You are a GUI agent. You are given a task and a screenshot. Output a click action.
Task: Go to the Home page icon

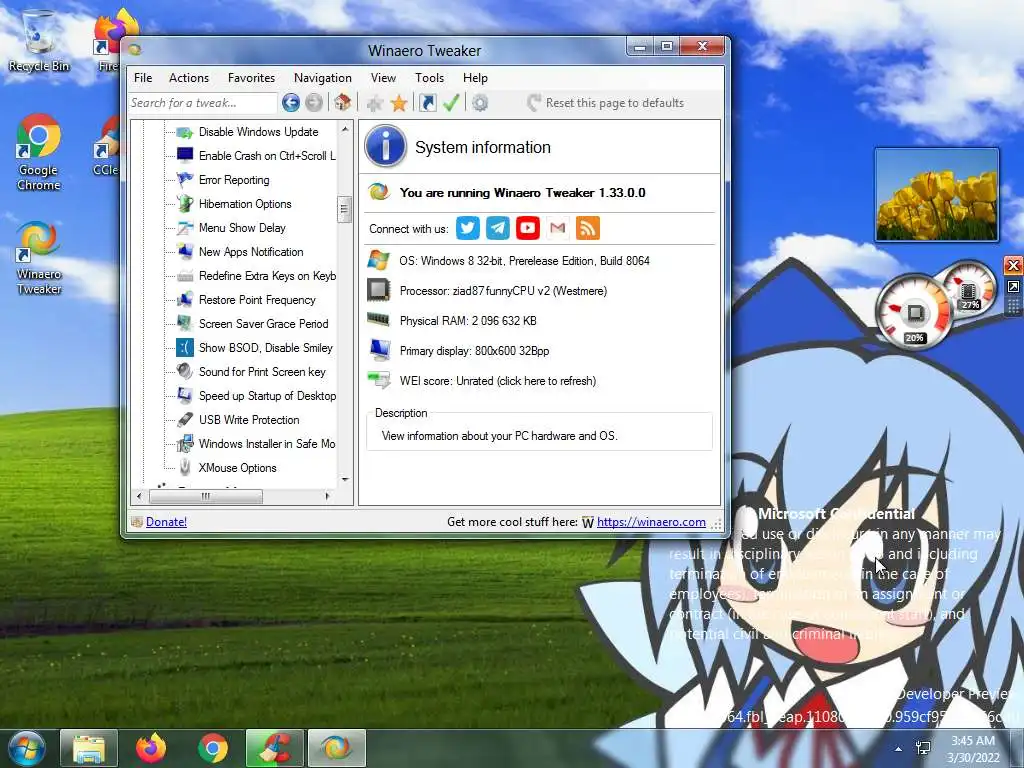pyautogui.click(x=342, y=103)
